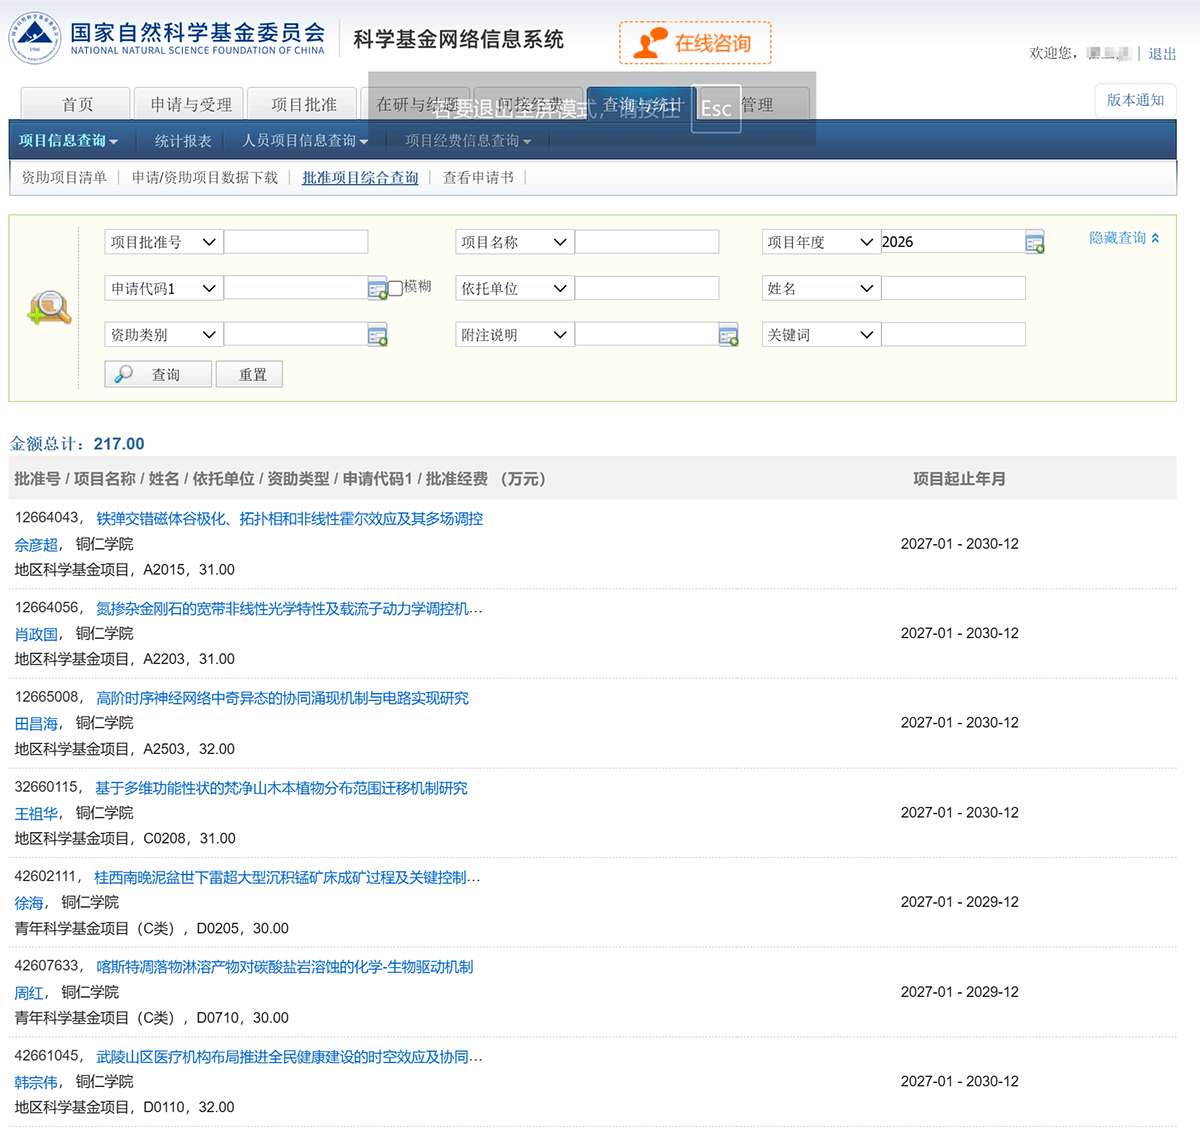This screenshot has height=1128, width=1200.
Task: Open picker icon beside 附注说明 field
Action: [728, 336]
